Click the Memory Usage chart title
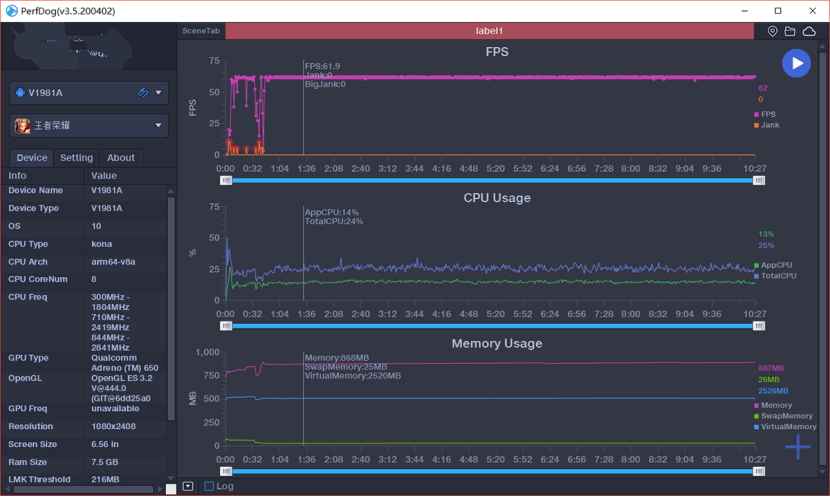 497,344
